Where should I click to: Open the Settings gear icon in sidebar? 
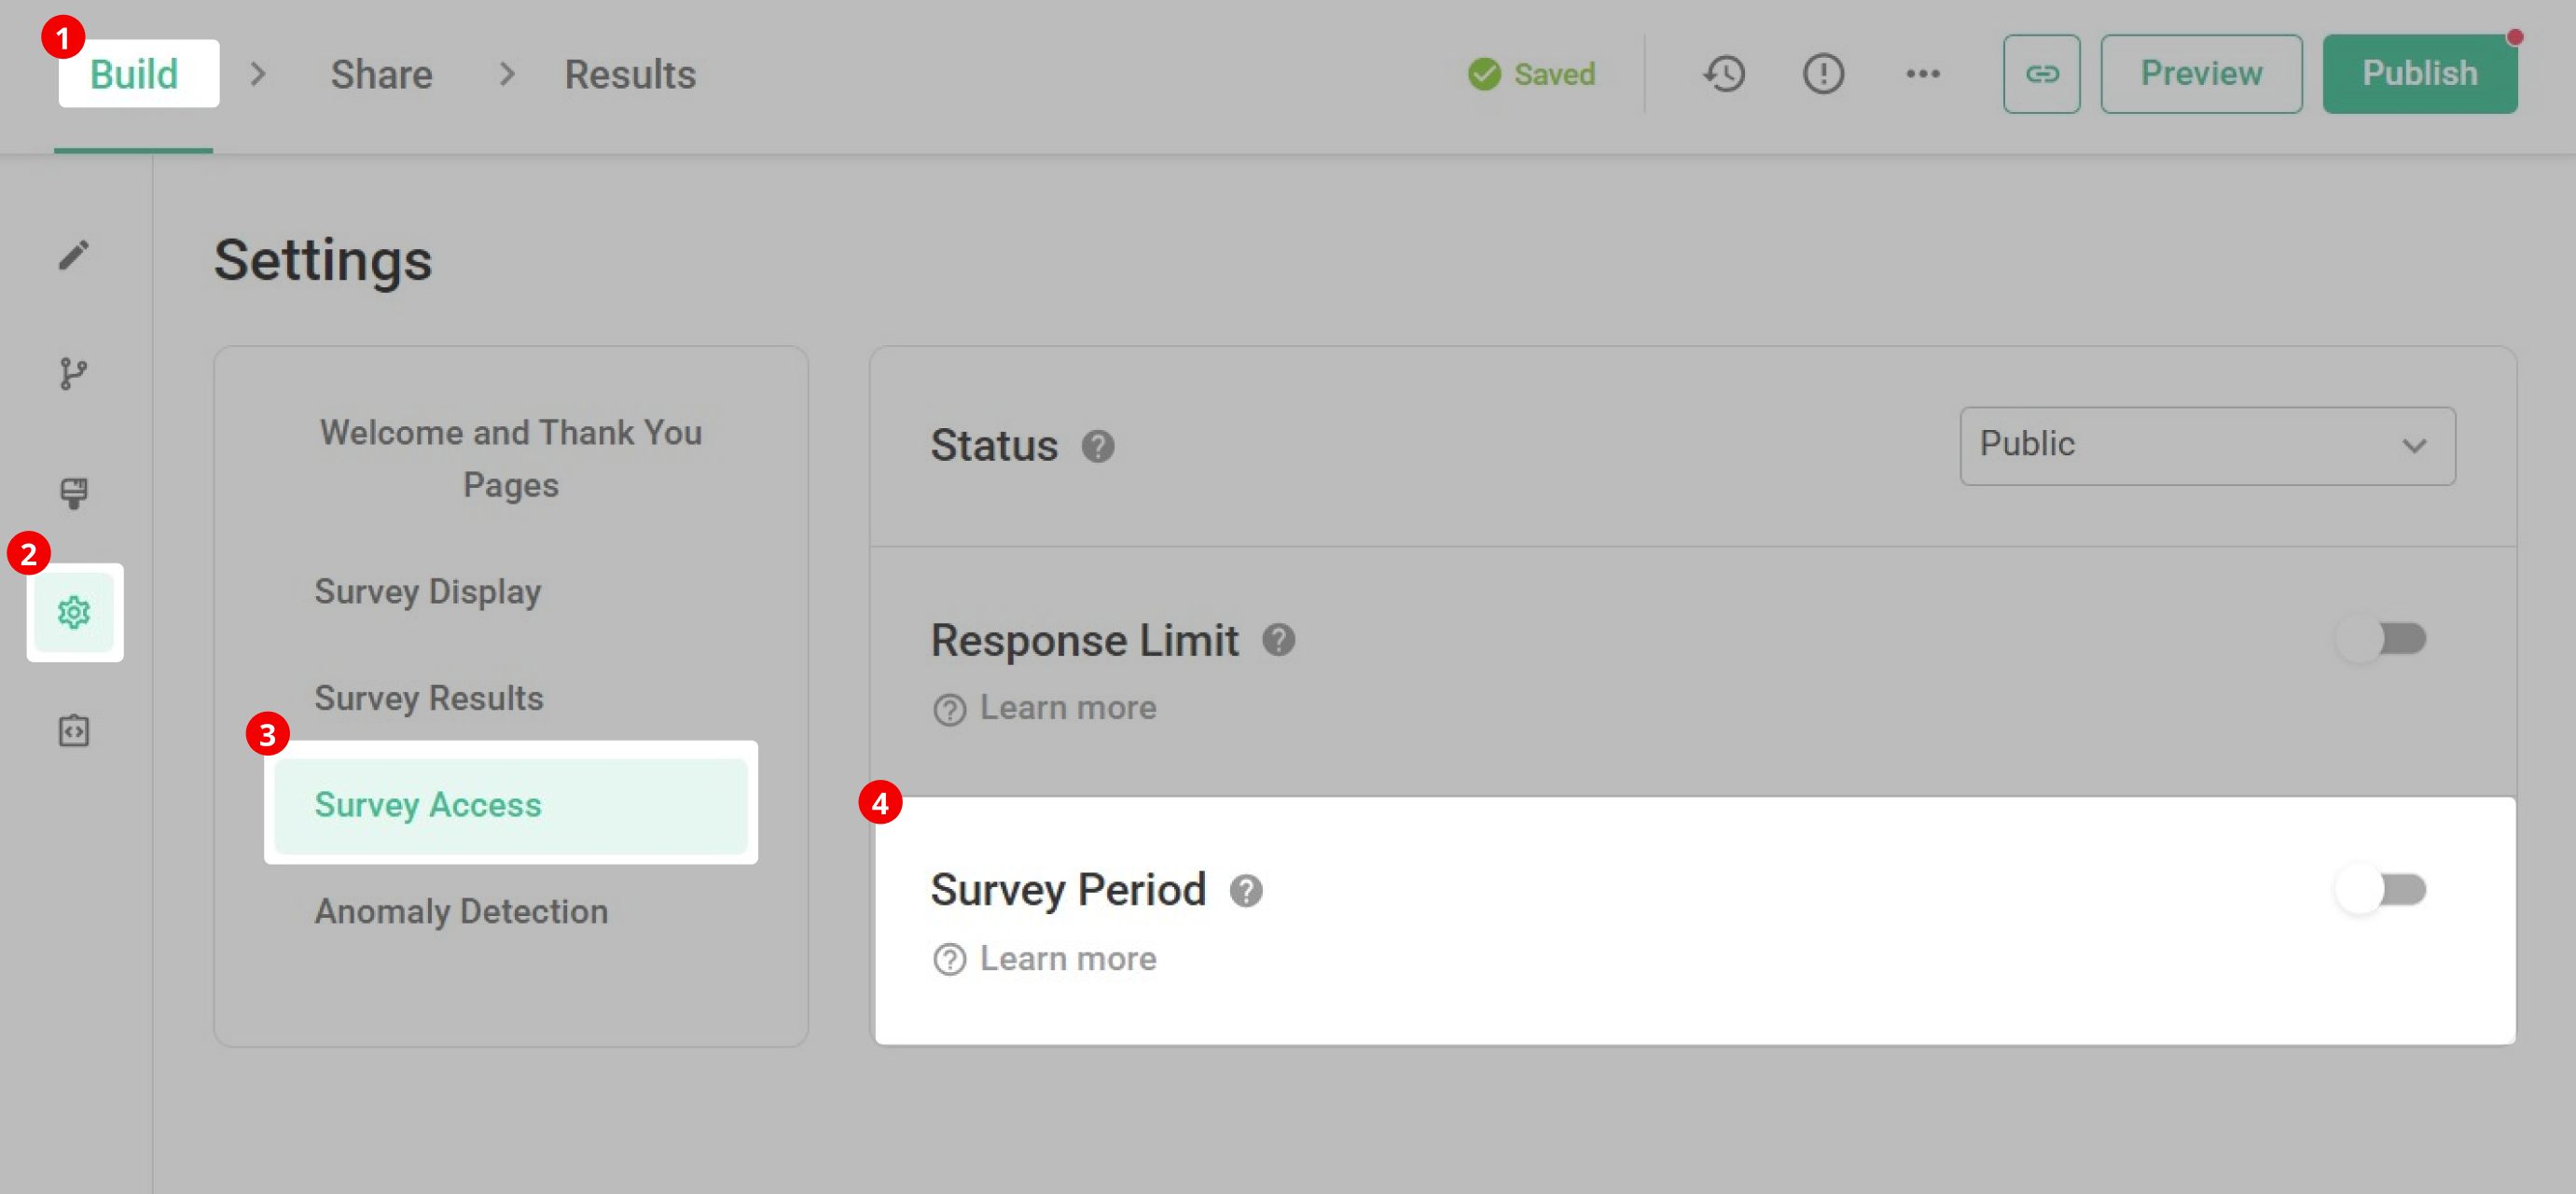[x=75, y=612]
